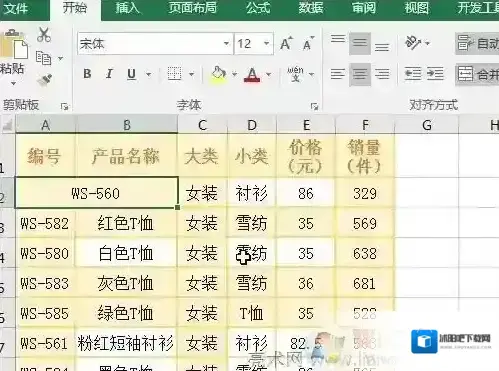Open the font size dropdown
This screenshot has height=371, width=499.
coord(266,43)
